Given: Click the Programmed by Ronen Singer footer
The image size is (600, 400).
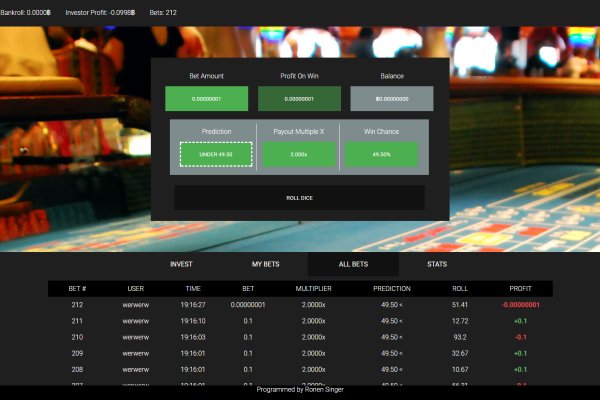Looking at the screenshot, I should pyautogui.click(x=300, y=389).
